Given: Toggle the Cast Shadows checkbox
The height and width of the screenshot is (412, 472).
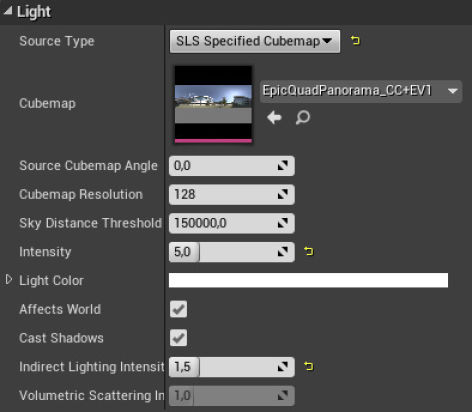Looking at the screenshot, I should (x=178, y=338).
